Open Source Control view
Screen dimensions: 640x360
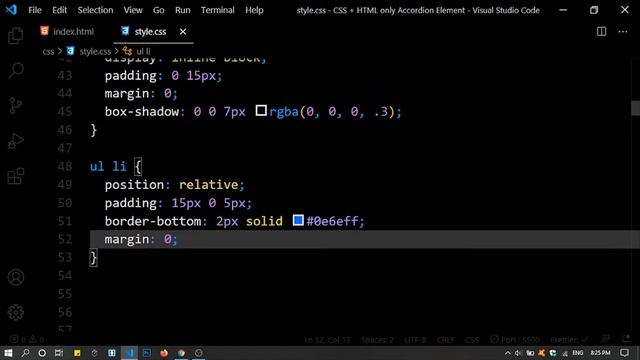[x=16, y=106]
